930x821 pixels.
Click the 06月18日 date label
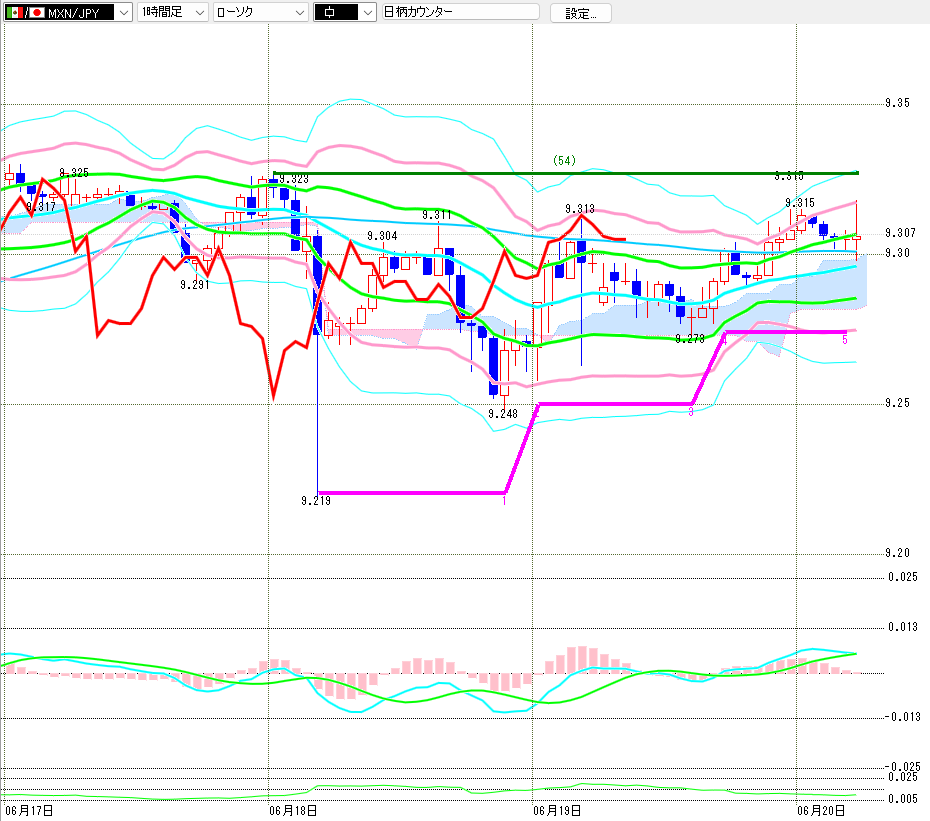tap(292, 810)
